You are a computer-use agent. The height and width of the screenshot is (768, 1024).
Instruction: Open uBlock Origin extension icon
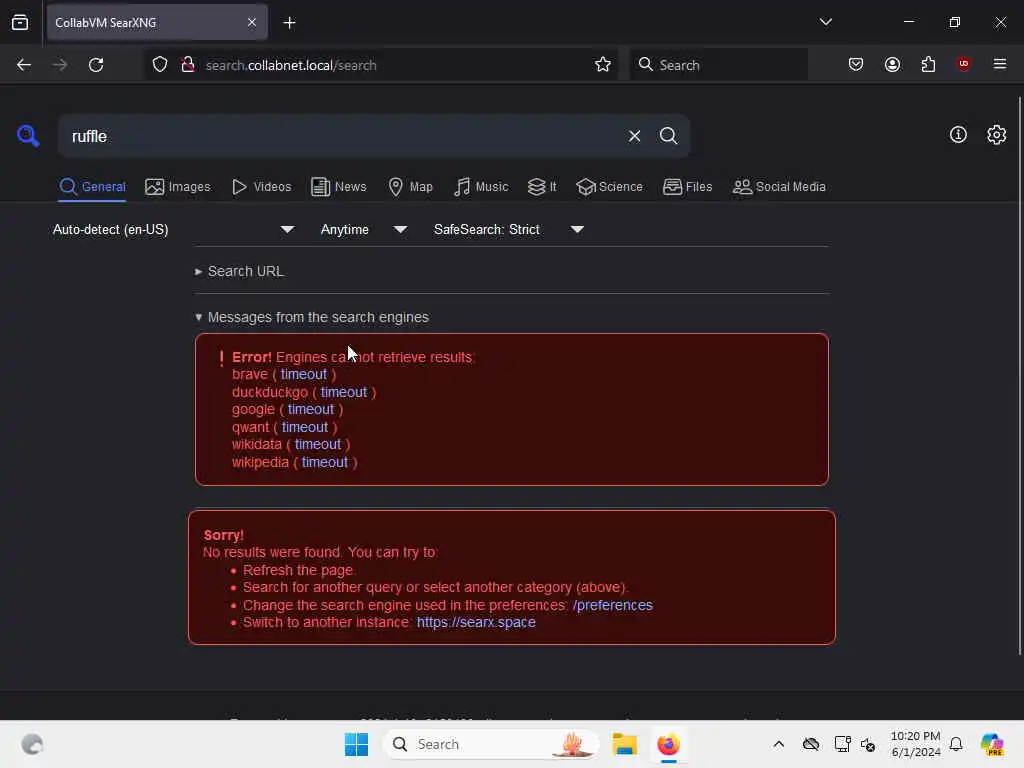tap(964, 64)
